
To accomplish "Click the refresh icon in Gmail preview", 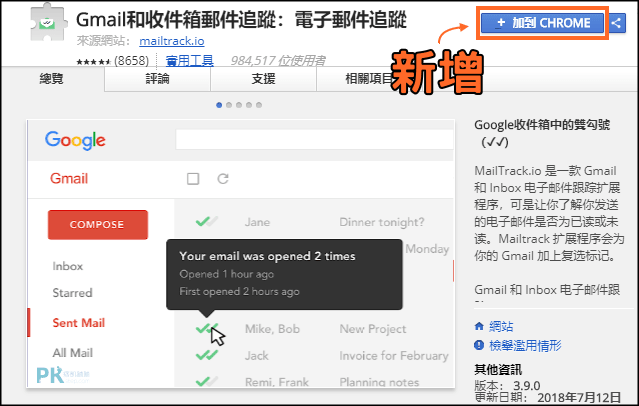I will (223, 179).
